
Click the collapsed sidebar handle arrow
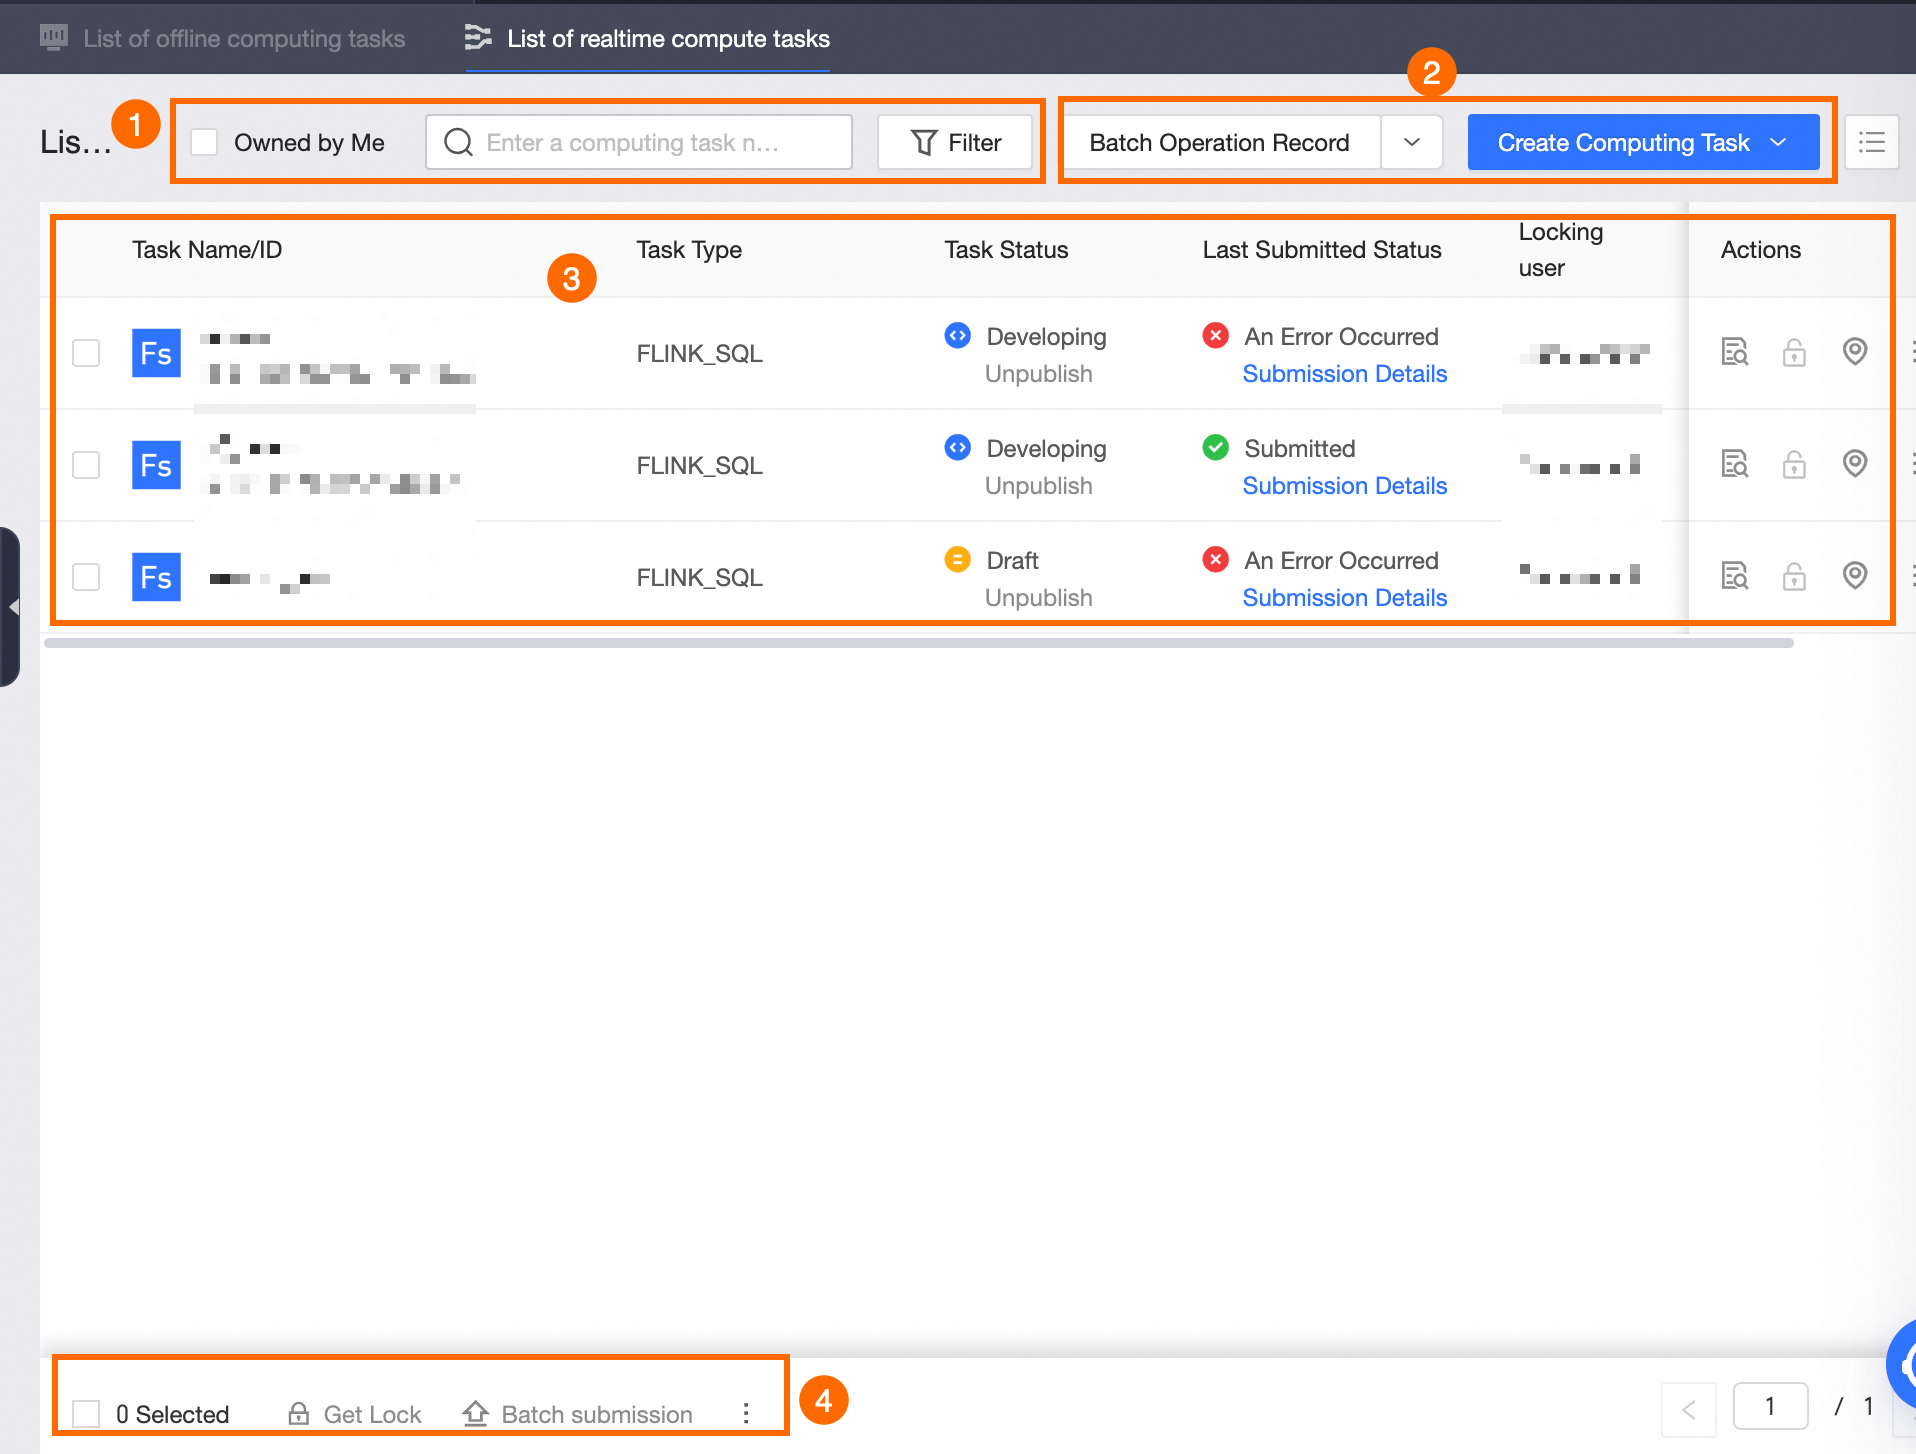tap(11, 606)
